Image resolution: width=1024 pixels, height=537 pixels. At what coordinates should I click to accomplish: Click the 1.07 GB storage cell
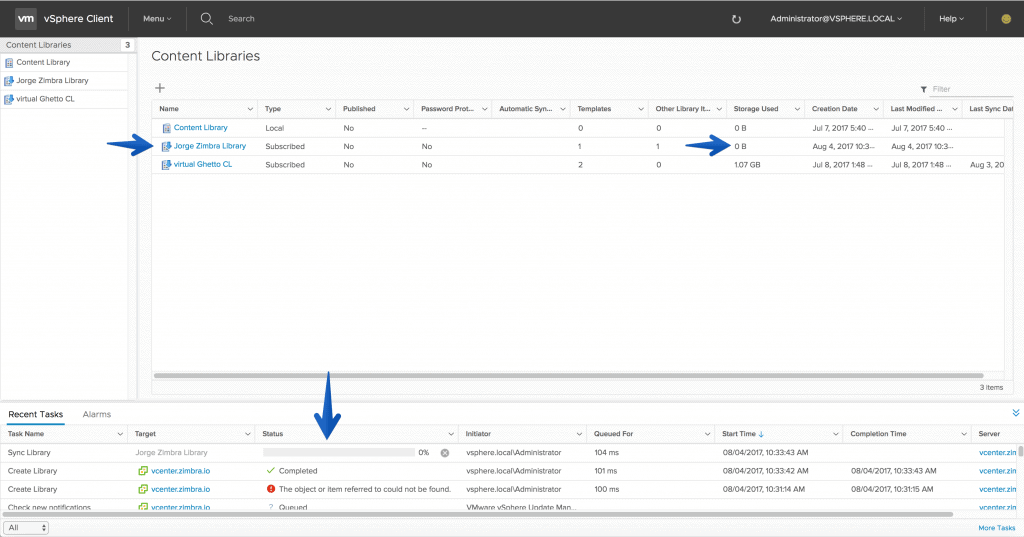(747, 165)
